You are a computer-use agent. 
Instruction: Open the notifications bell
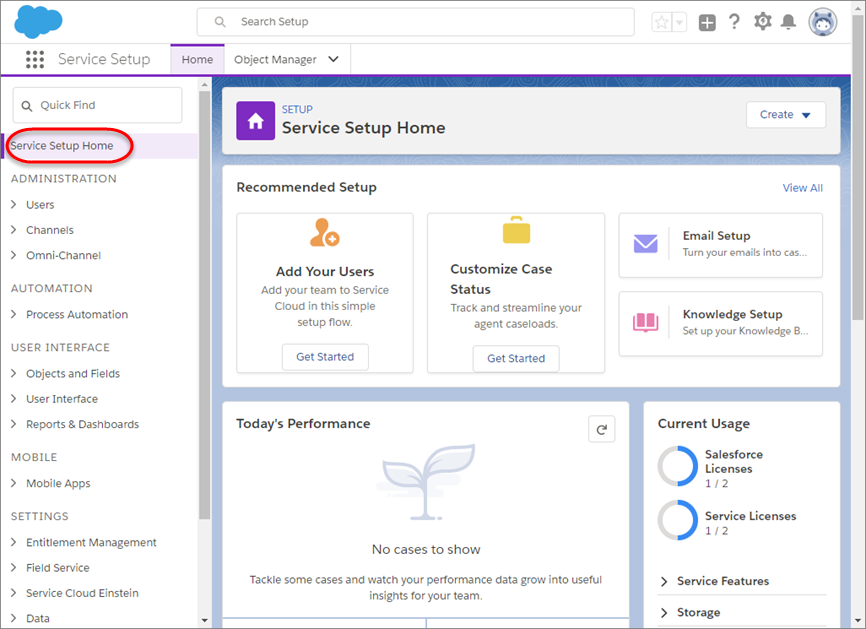pyautogui.click(x=788, y=22)
